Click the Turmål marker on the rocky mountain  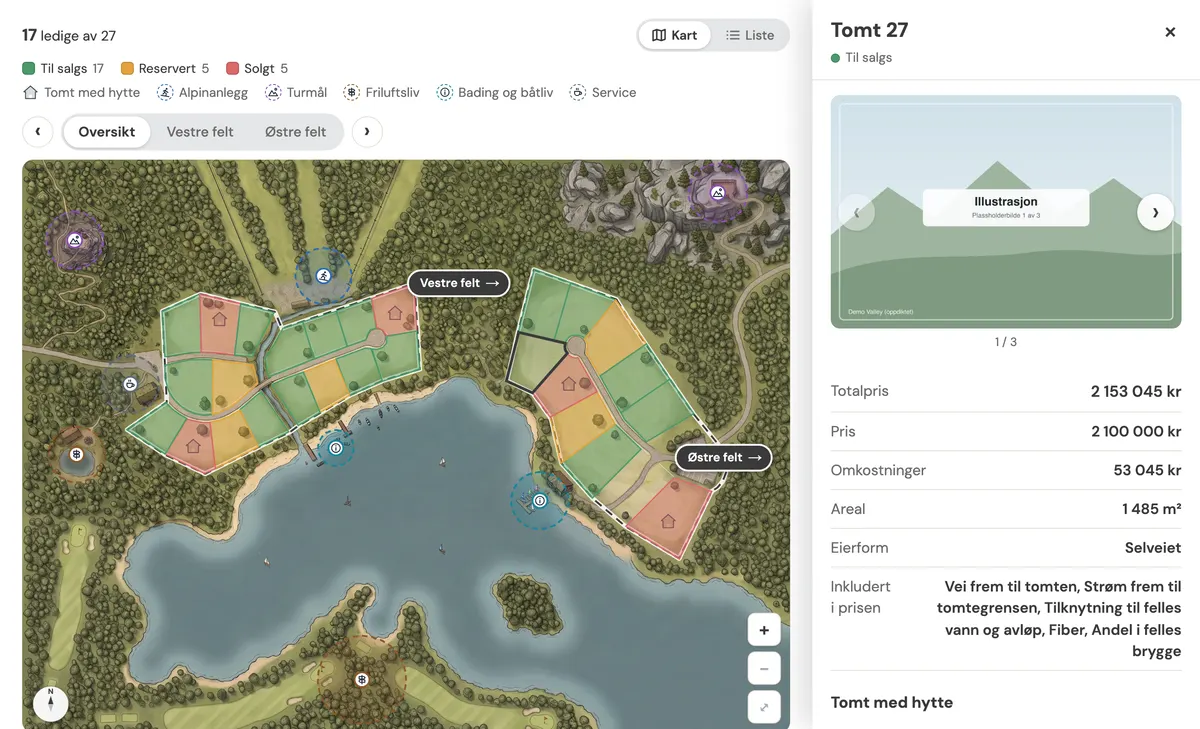click(718, 192)
